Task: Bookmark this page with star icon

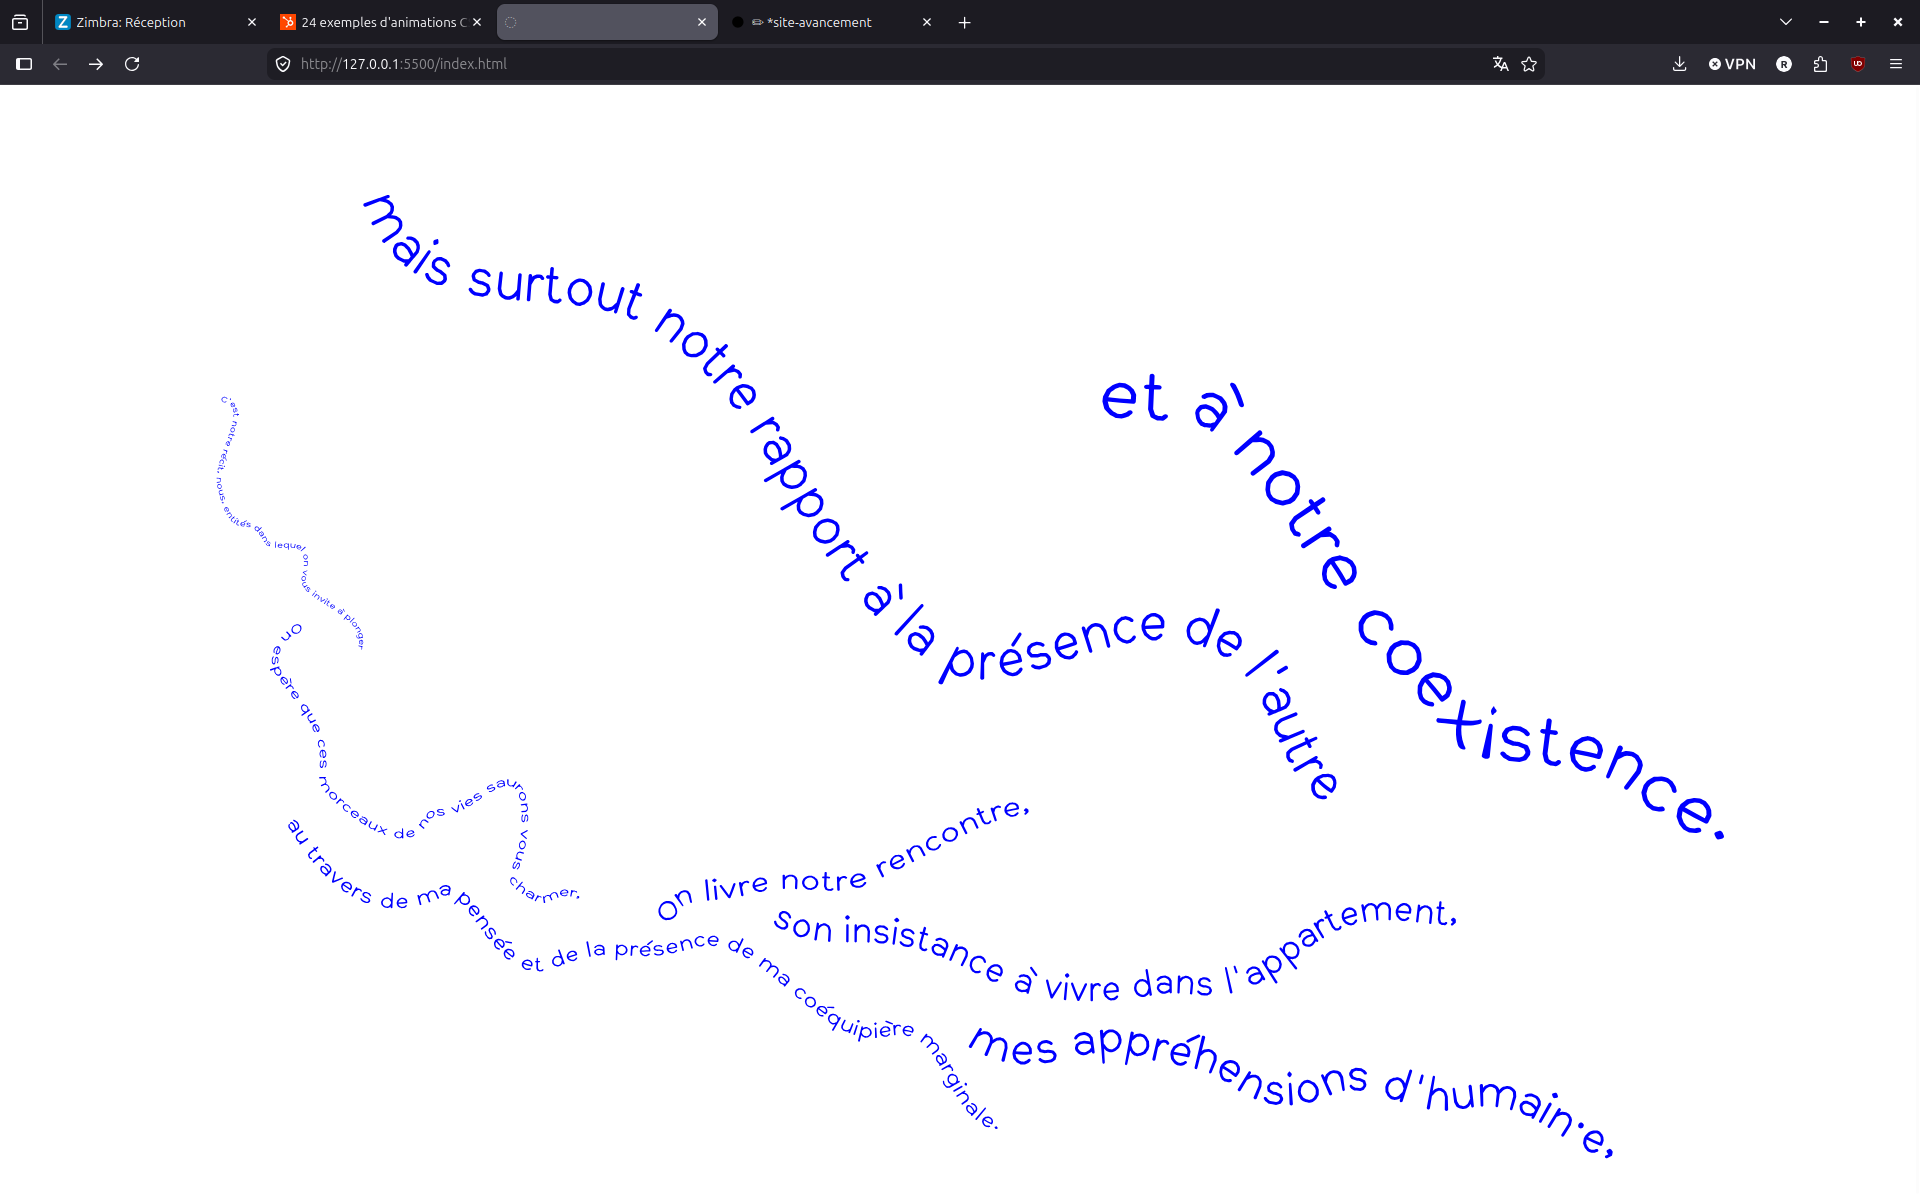Action: pos(1529,64)
